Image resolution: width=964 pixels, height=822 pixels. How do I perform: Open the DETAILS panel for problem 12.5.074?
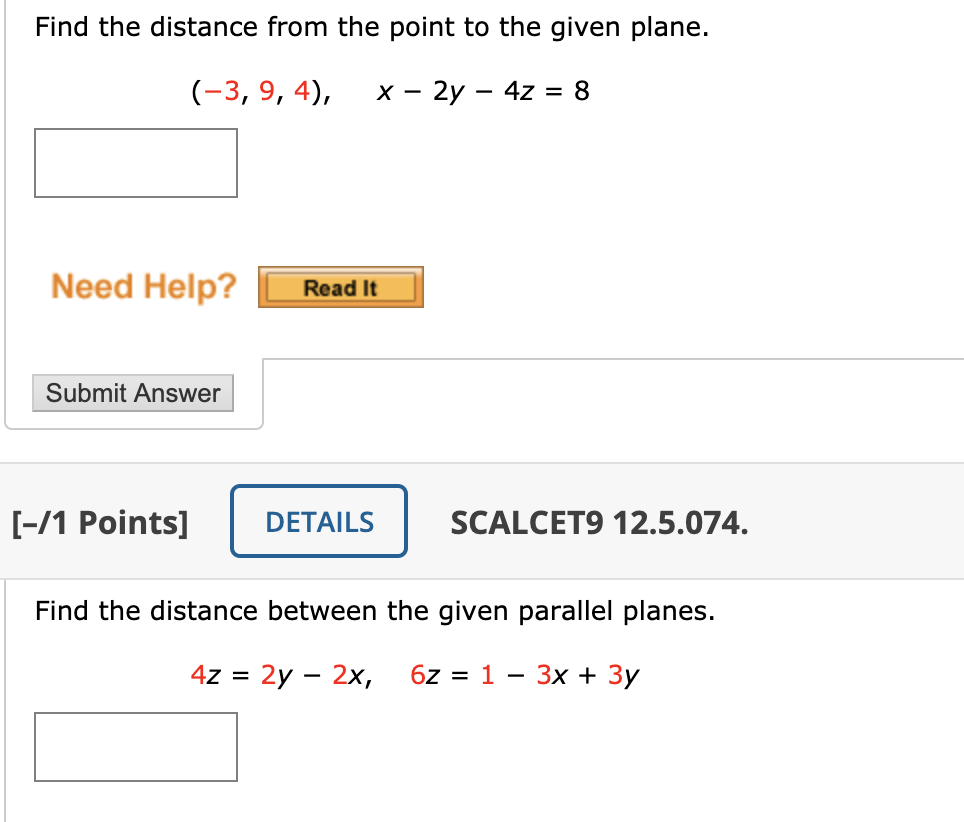(x=318, y=521)
